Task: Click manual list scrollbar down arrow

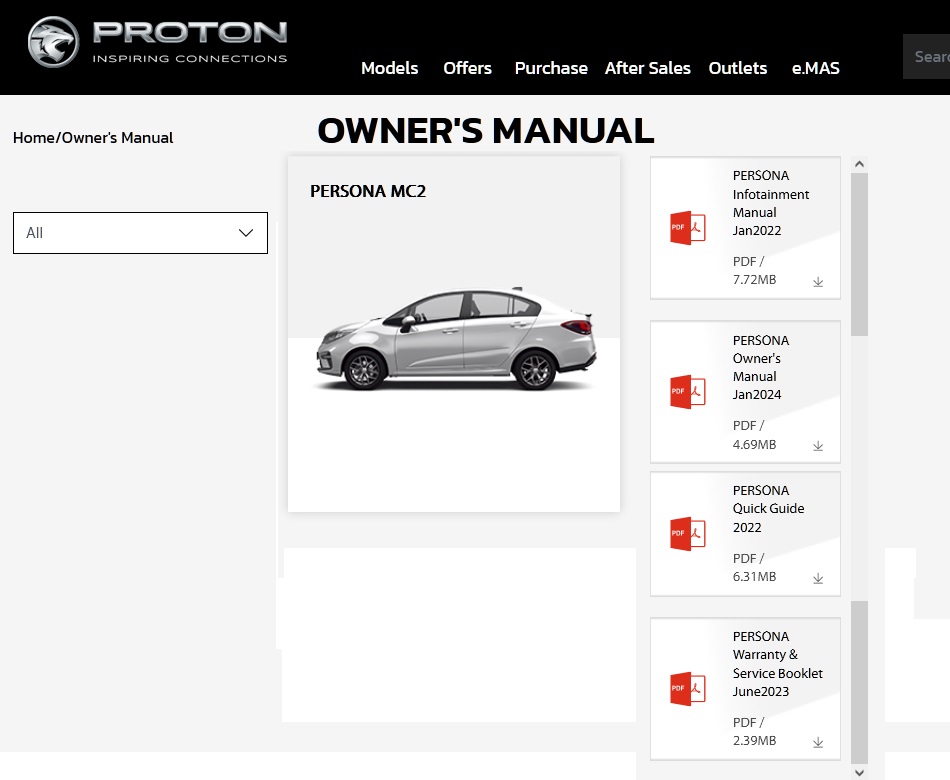Action: click(x=859, y=772)
